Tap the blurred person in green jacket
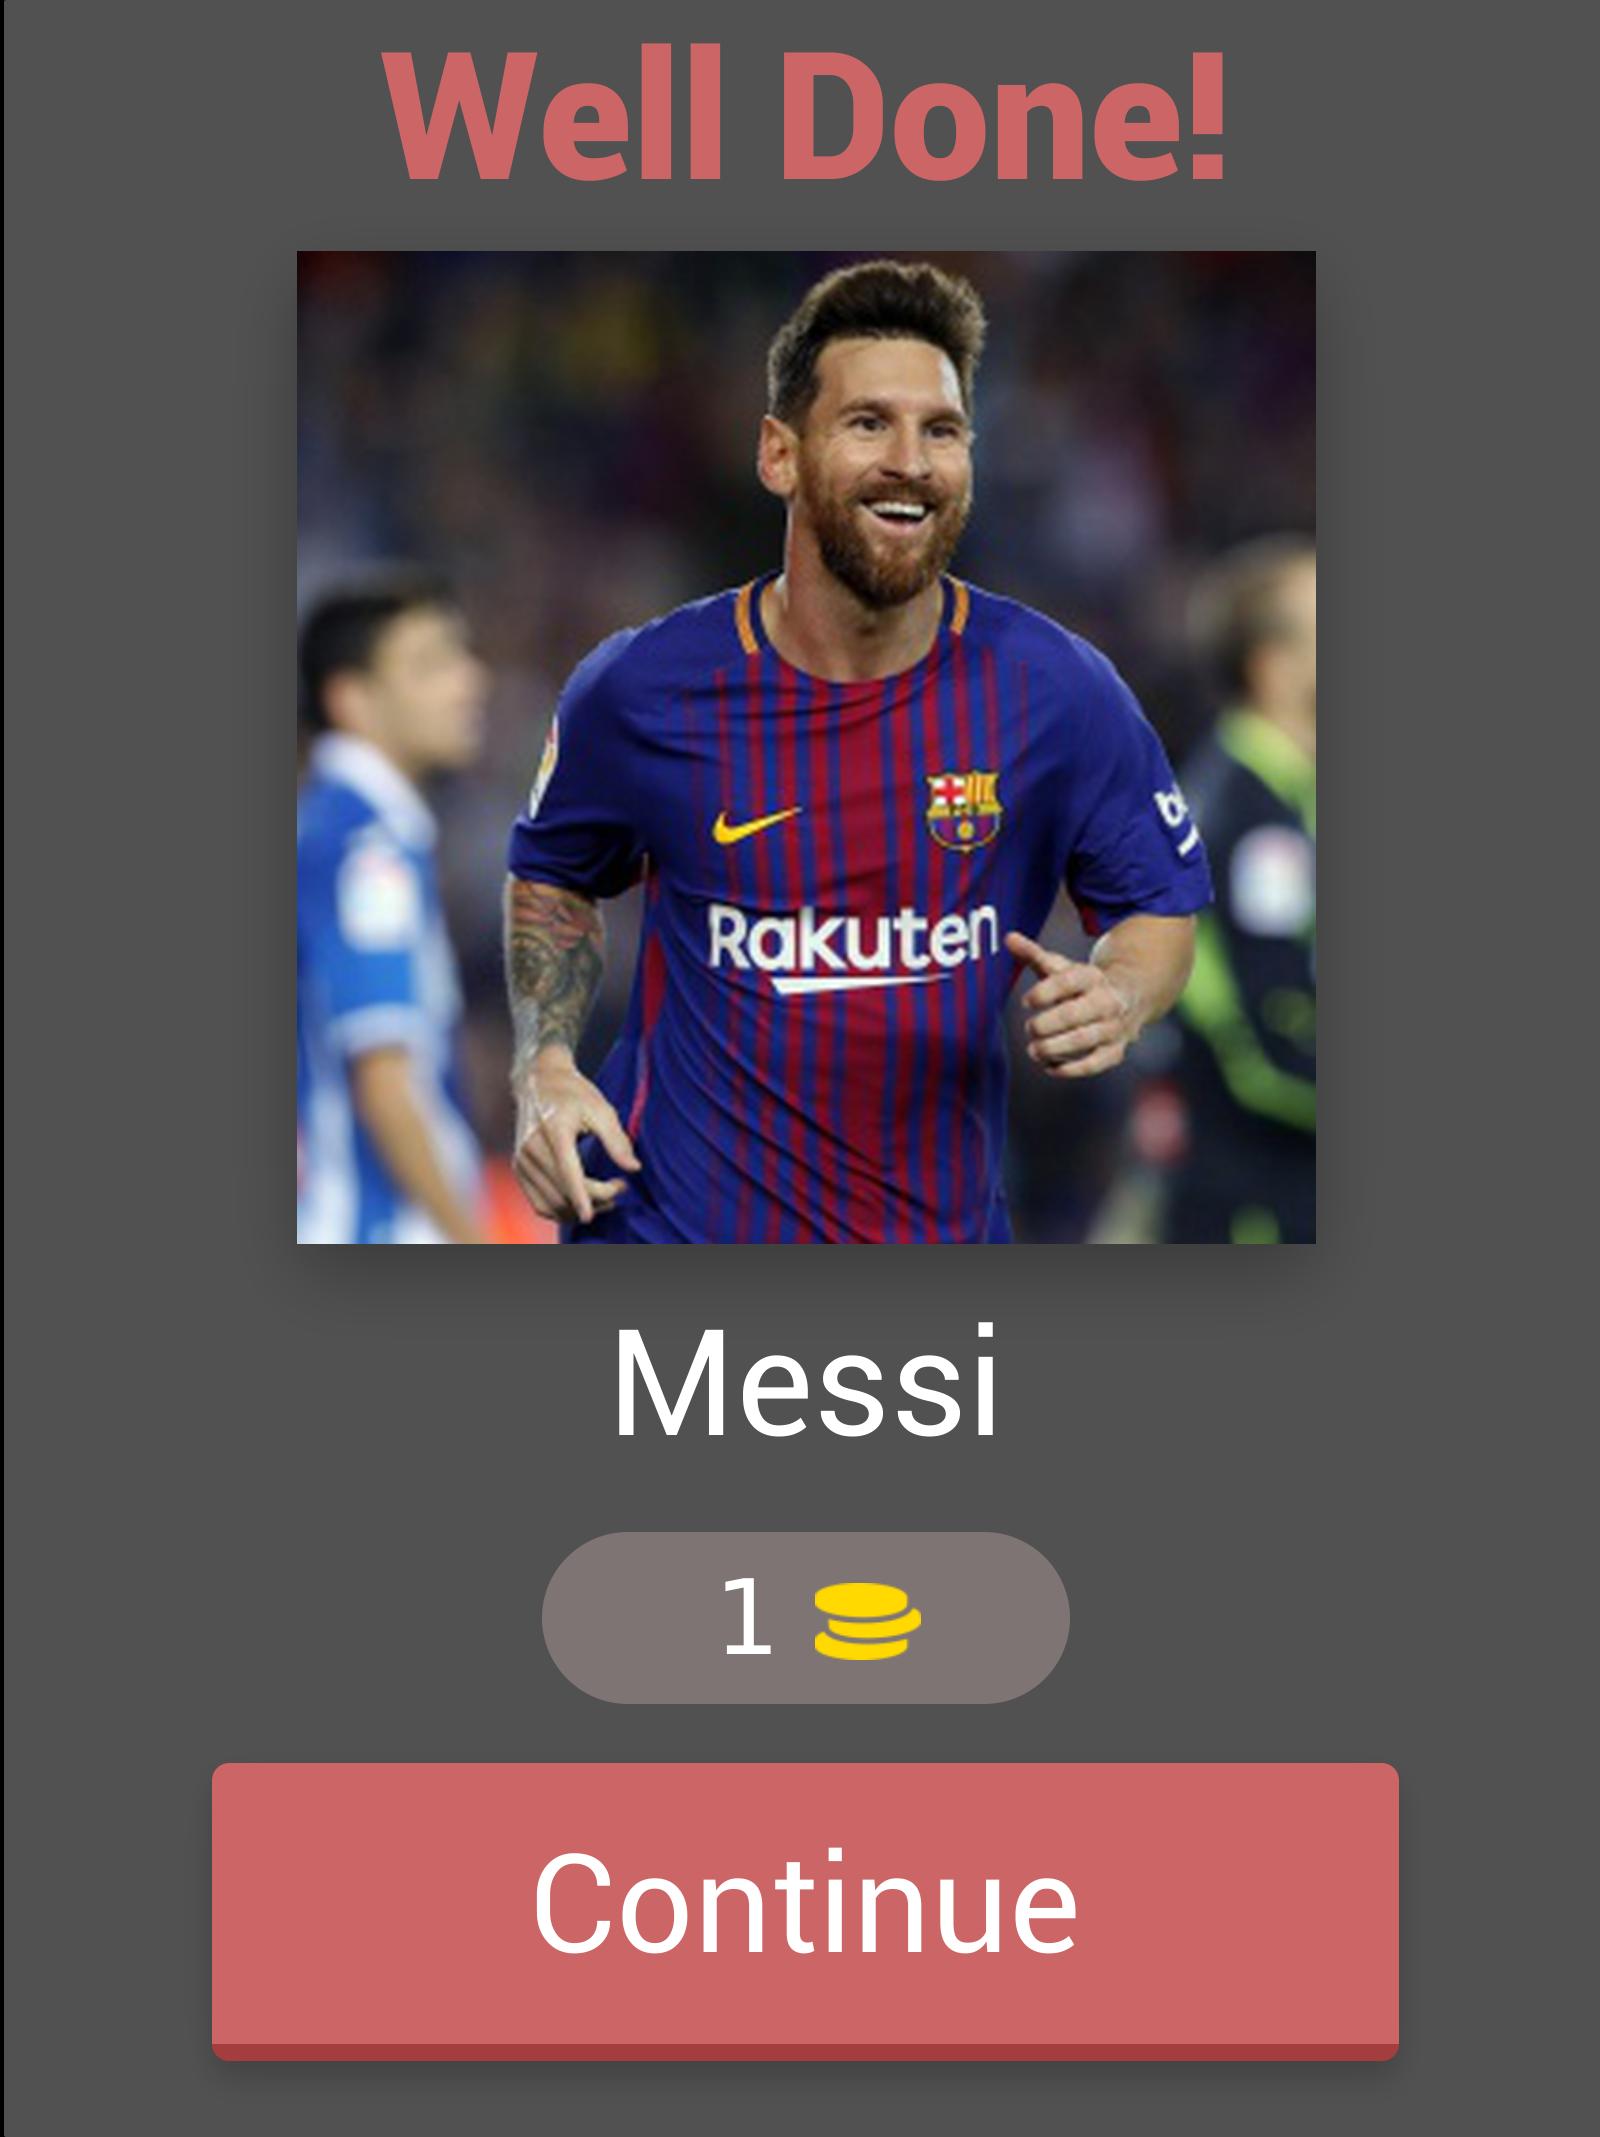The image size is (1600, 2137). point(1250,900)
